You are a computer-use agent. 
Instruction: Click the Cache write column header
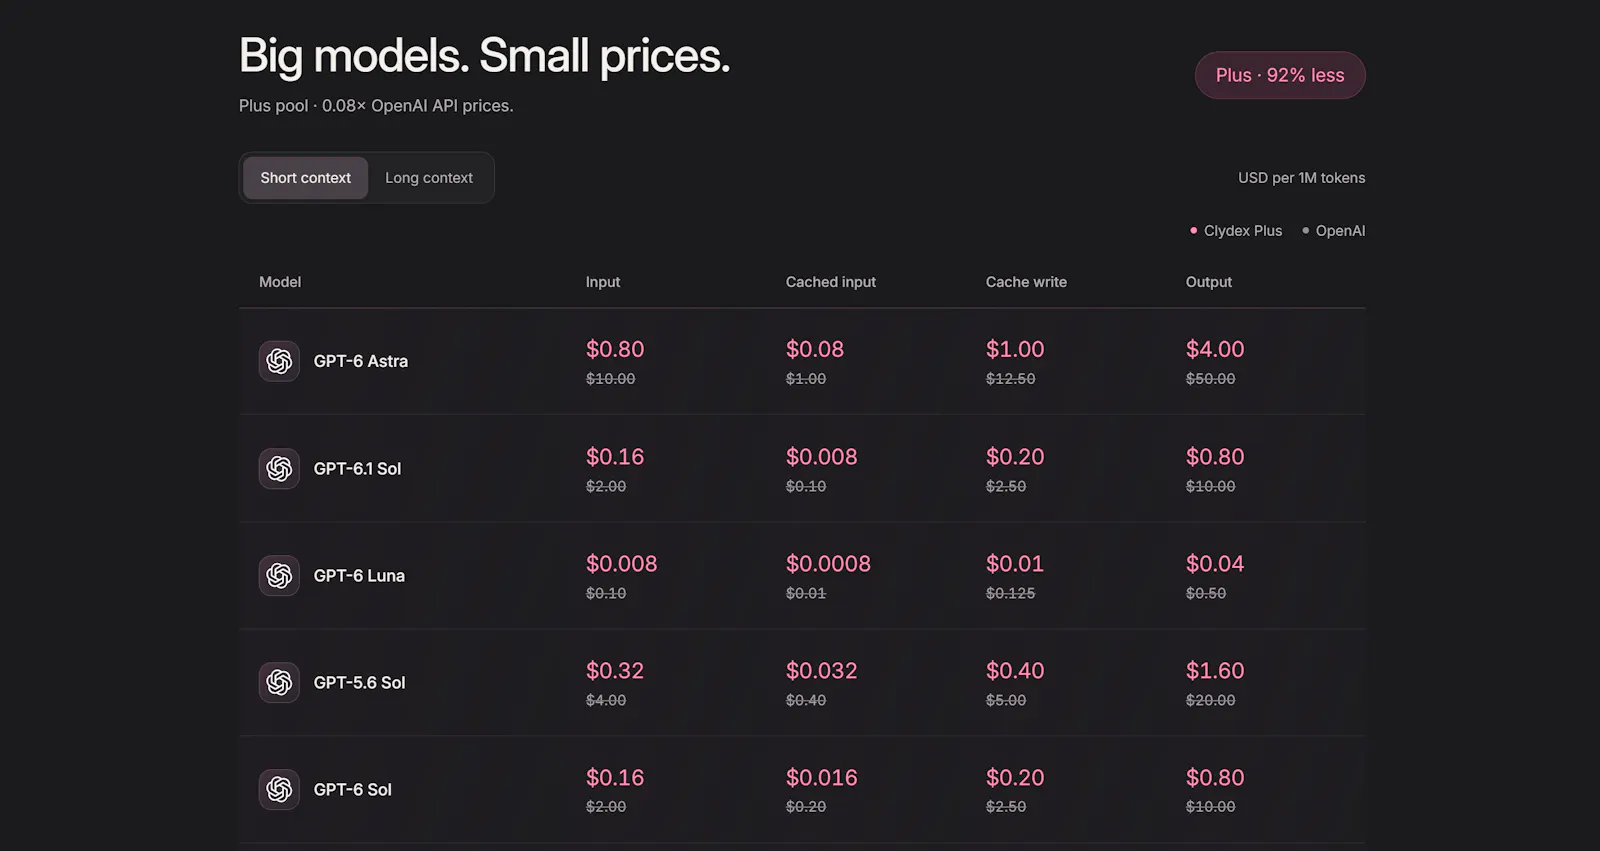(1026, 282)
